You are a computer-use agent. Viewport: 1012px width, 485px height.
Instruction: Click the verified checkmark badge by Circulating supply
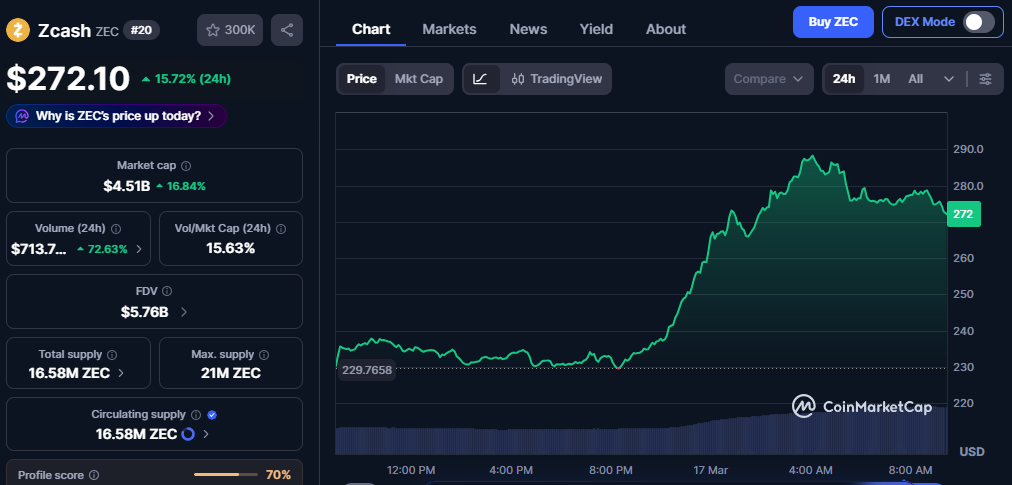click(212, 415)
